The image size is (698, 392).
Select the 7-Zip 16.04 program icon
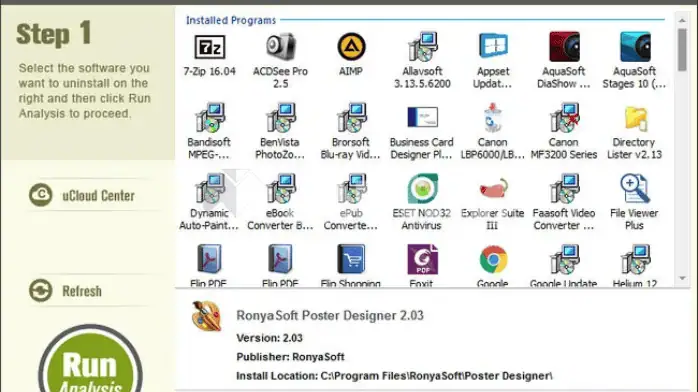pos(210,47)
